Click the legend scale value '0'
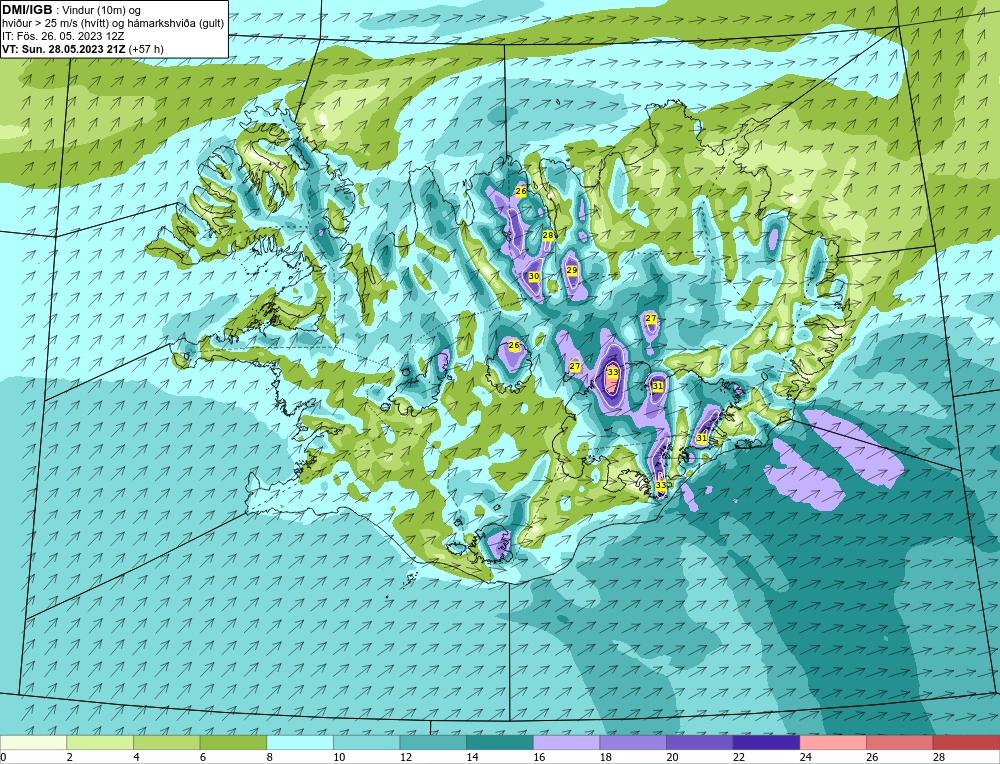 pyautogui.click(x=4, y=758)
